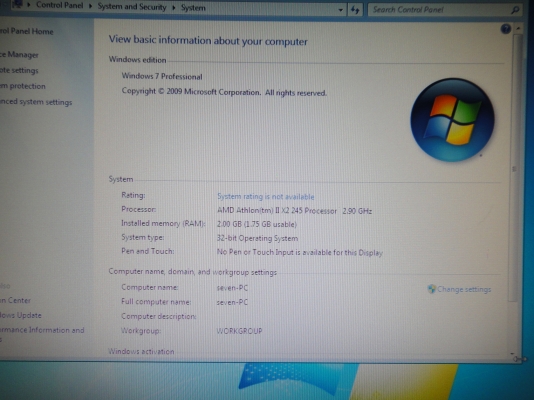This screenshot has height=400, width=534.
Task: Open System protection link
Action: (x=23, y=86)
